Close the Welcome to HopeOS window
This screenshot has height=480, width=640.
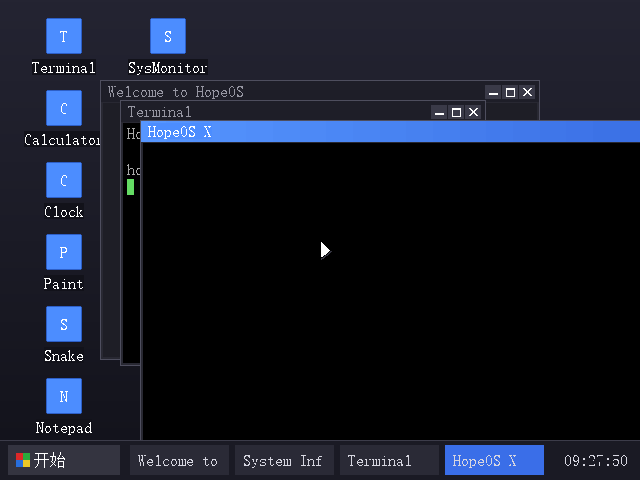point(527,92)
